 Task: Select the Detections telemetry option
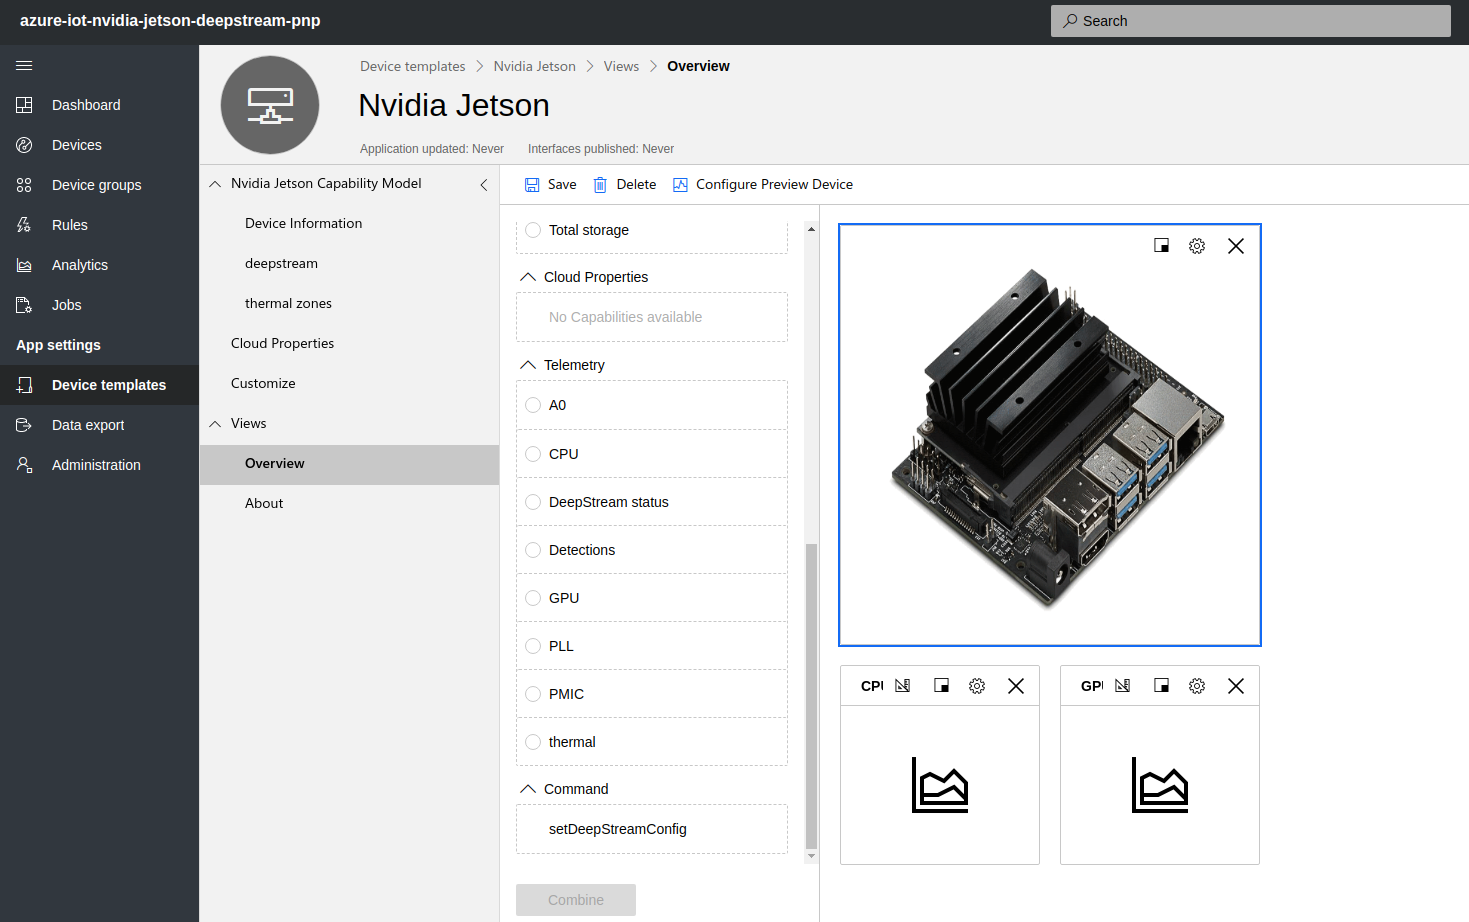(x=533, y=550)
